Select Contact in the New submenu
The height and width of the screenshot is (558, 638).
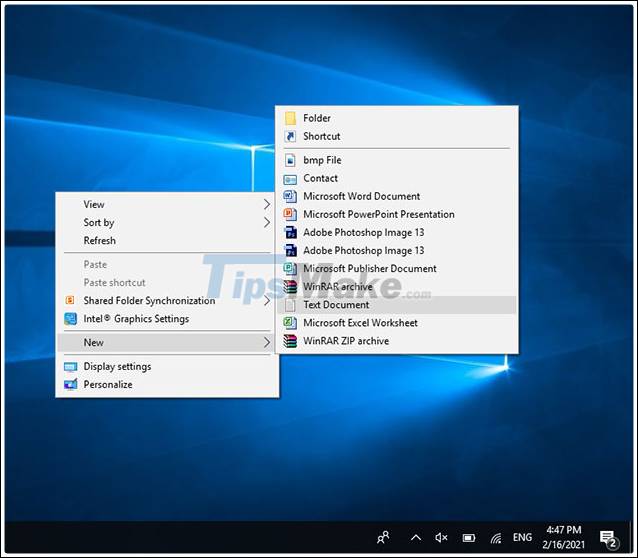pos(397,178)
